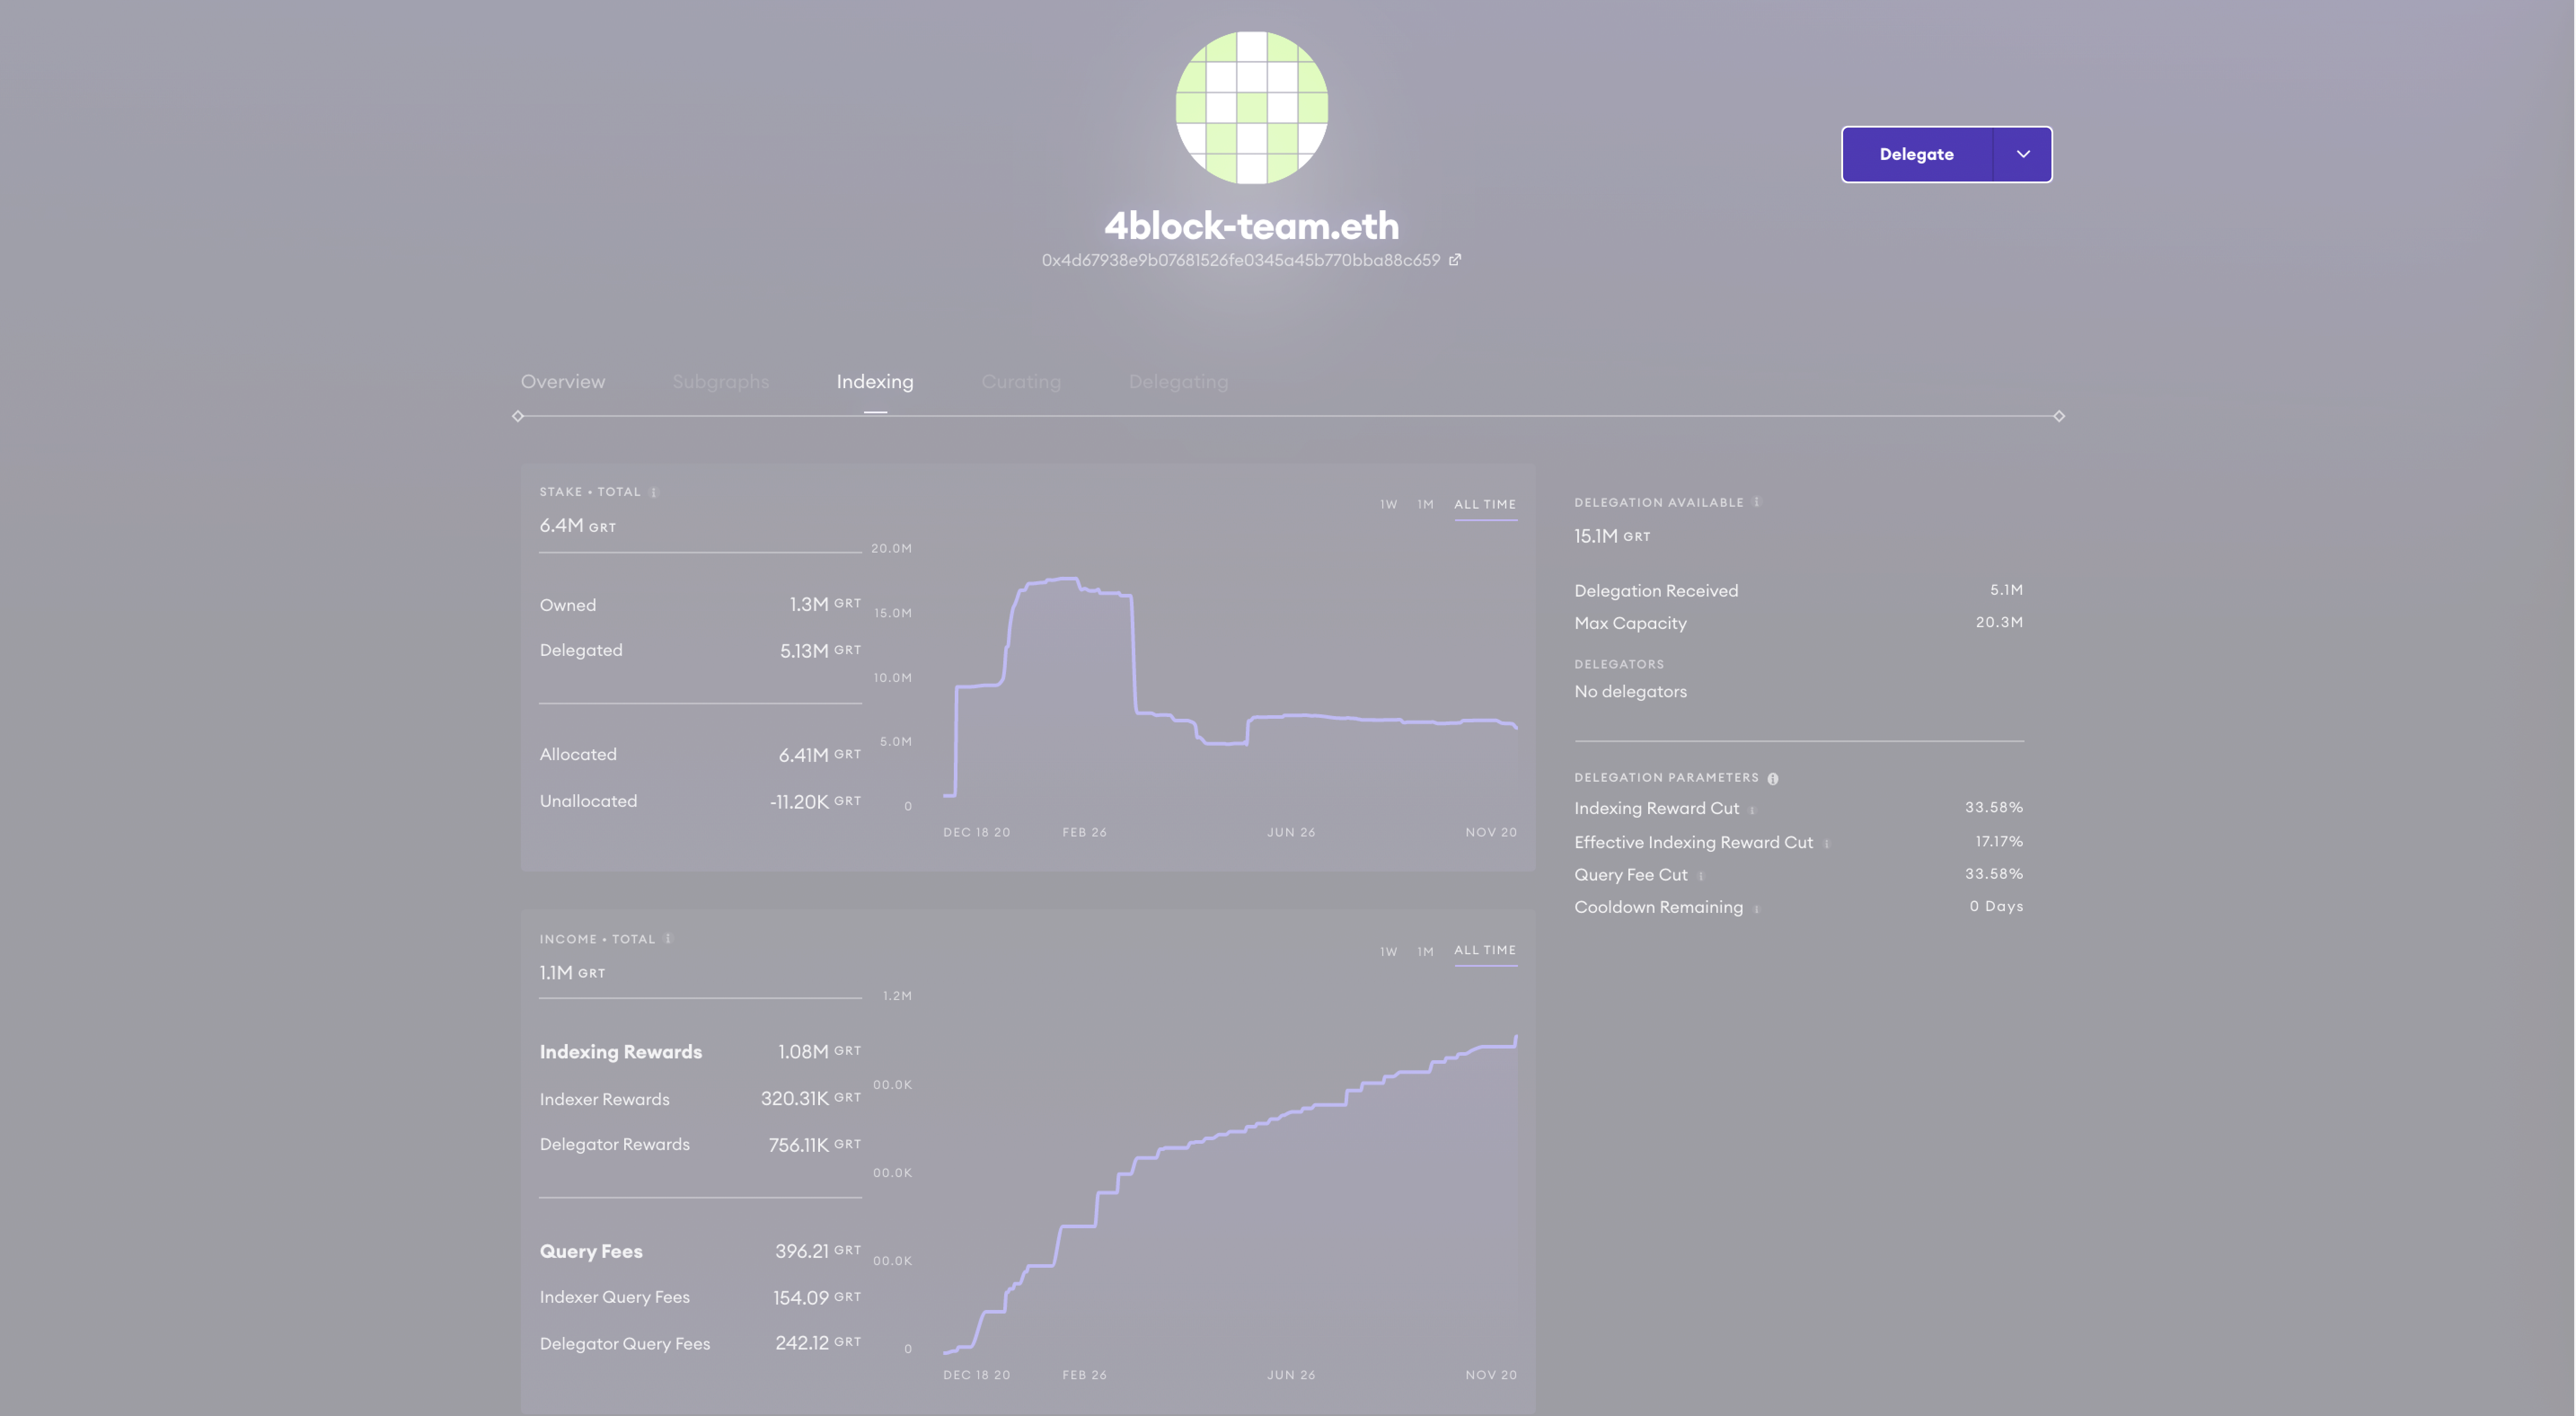Select 1W range on Income chart

[1388, 951]
